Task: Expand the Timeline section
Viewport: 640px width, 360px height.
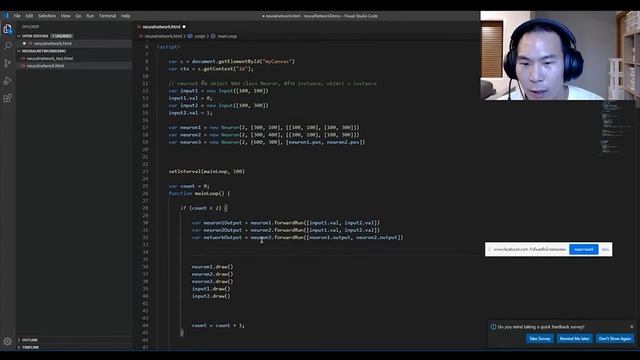Action: (x=31, y=347)
